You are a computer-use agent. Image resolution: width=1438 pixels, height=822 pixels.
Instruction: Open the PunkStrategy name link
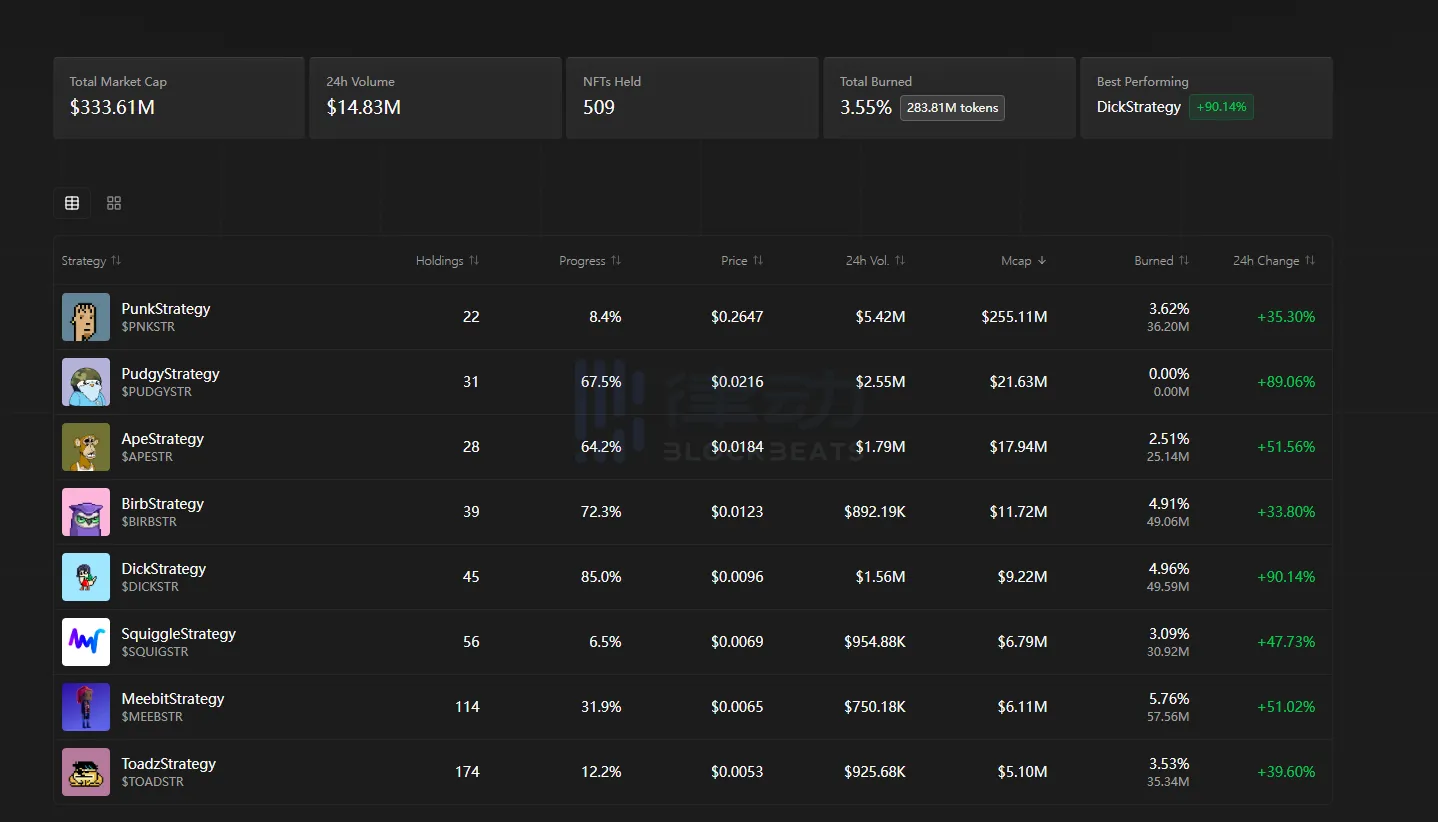click(166, 309)
